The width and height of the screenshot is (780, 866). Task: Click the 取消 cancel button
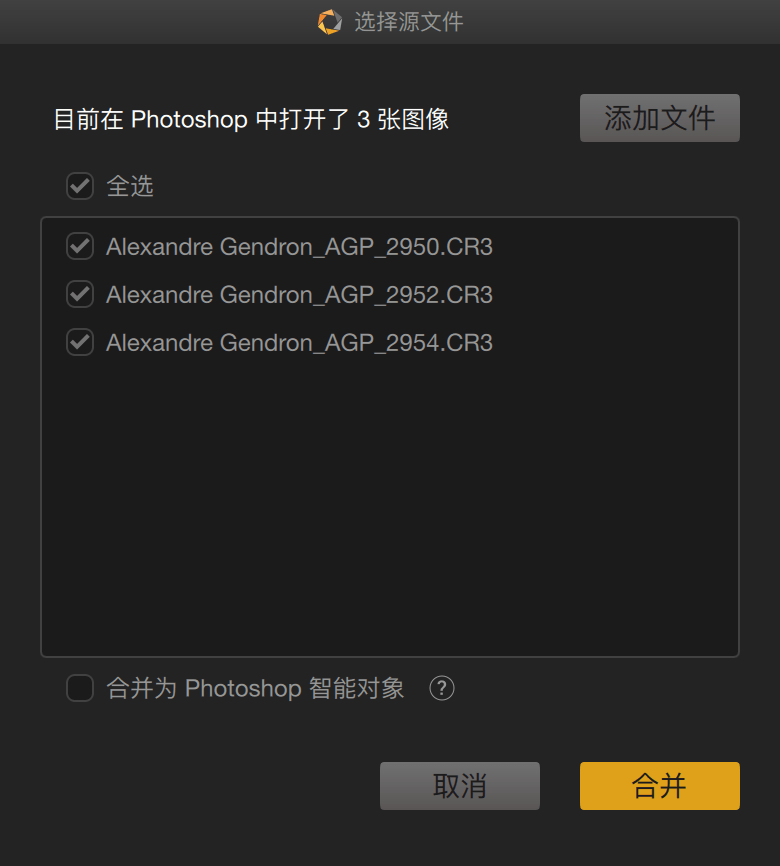pyautogui.click(x=460, y=786)
